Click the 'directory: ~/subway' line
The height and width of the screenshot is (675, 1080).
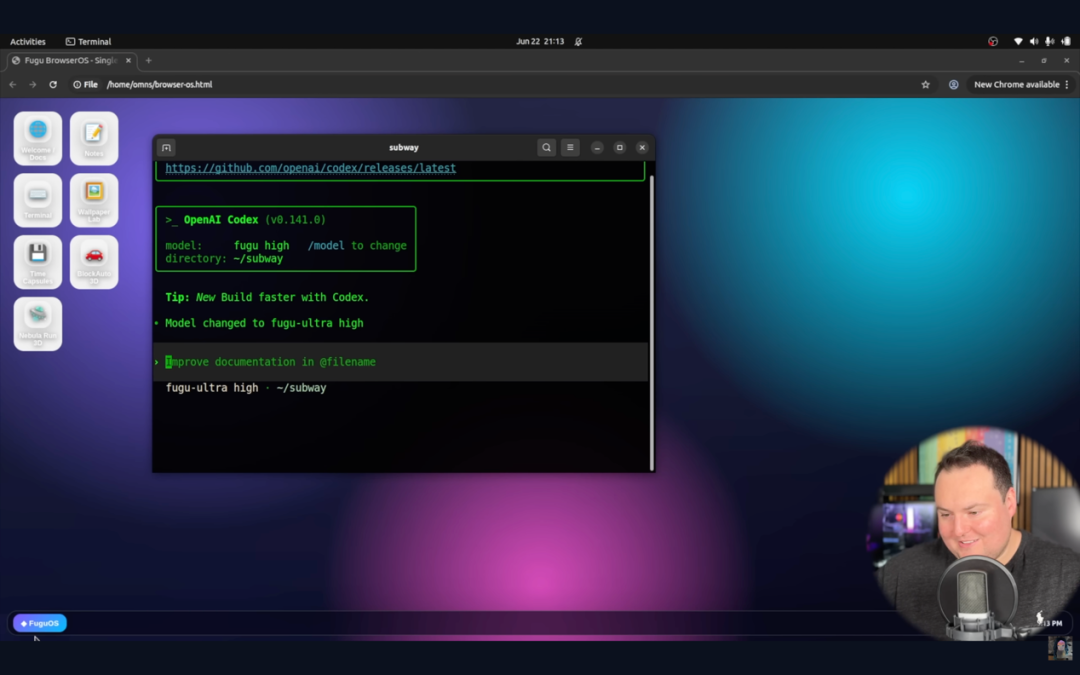click(x=224, y=259)
